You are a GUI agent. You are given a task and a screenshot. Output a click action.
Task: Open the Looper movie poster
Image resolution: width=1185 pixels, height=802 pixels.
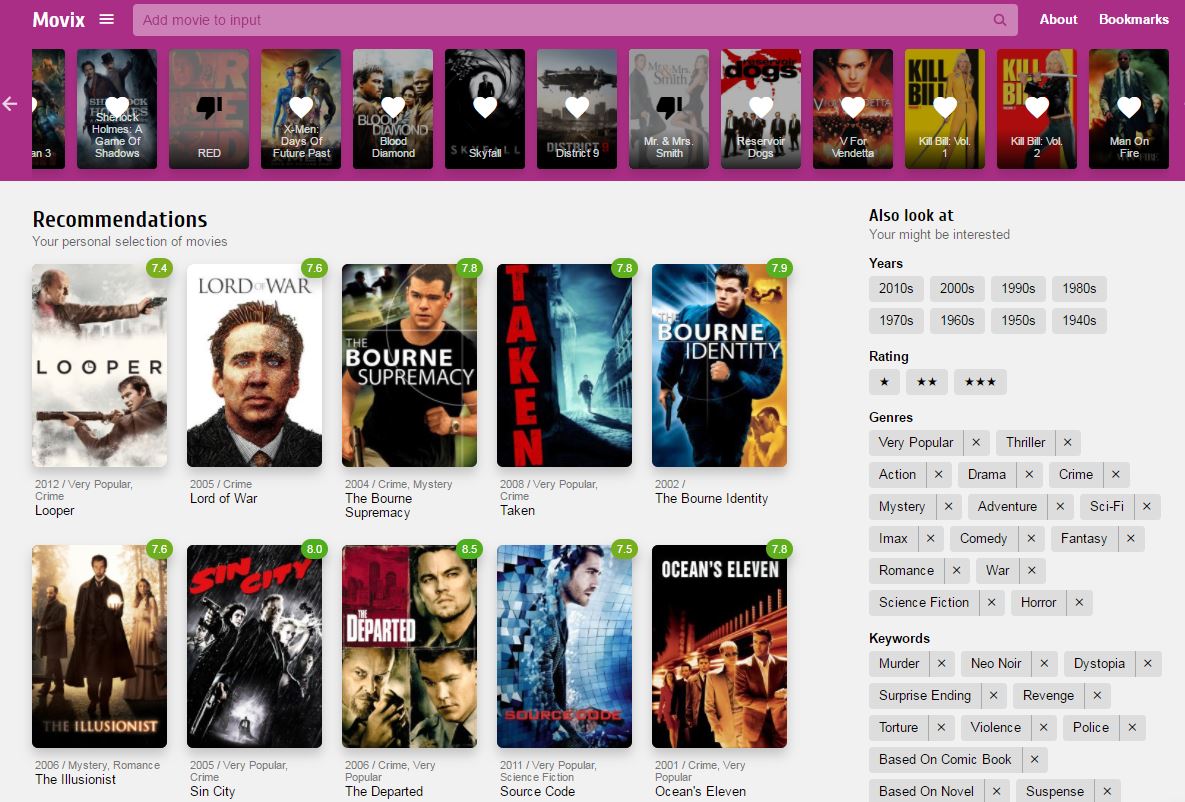[x=99, y=365]
